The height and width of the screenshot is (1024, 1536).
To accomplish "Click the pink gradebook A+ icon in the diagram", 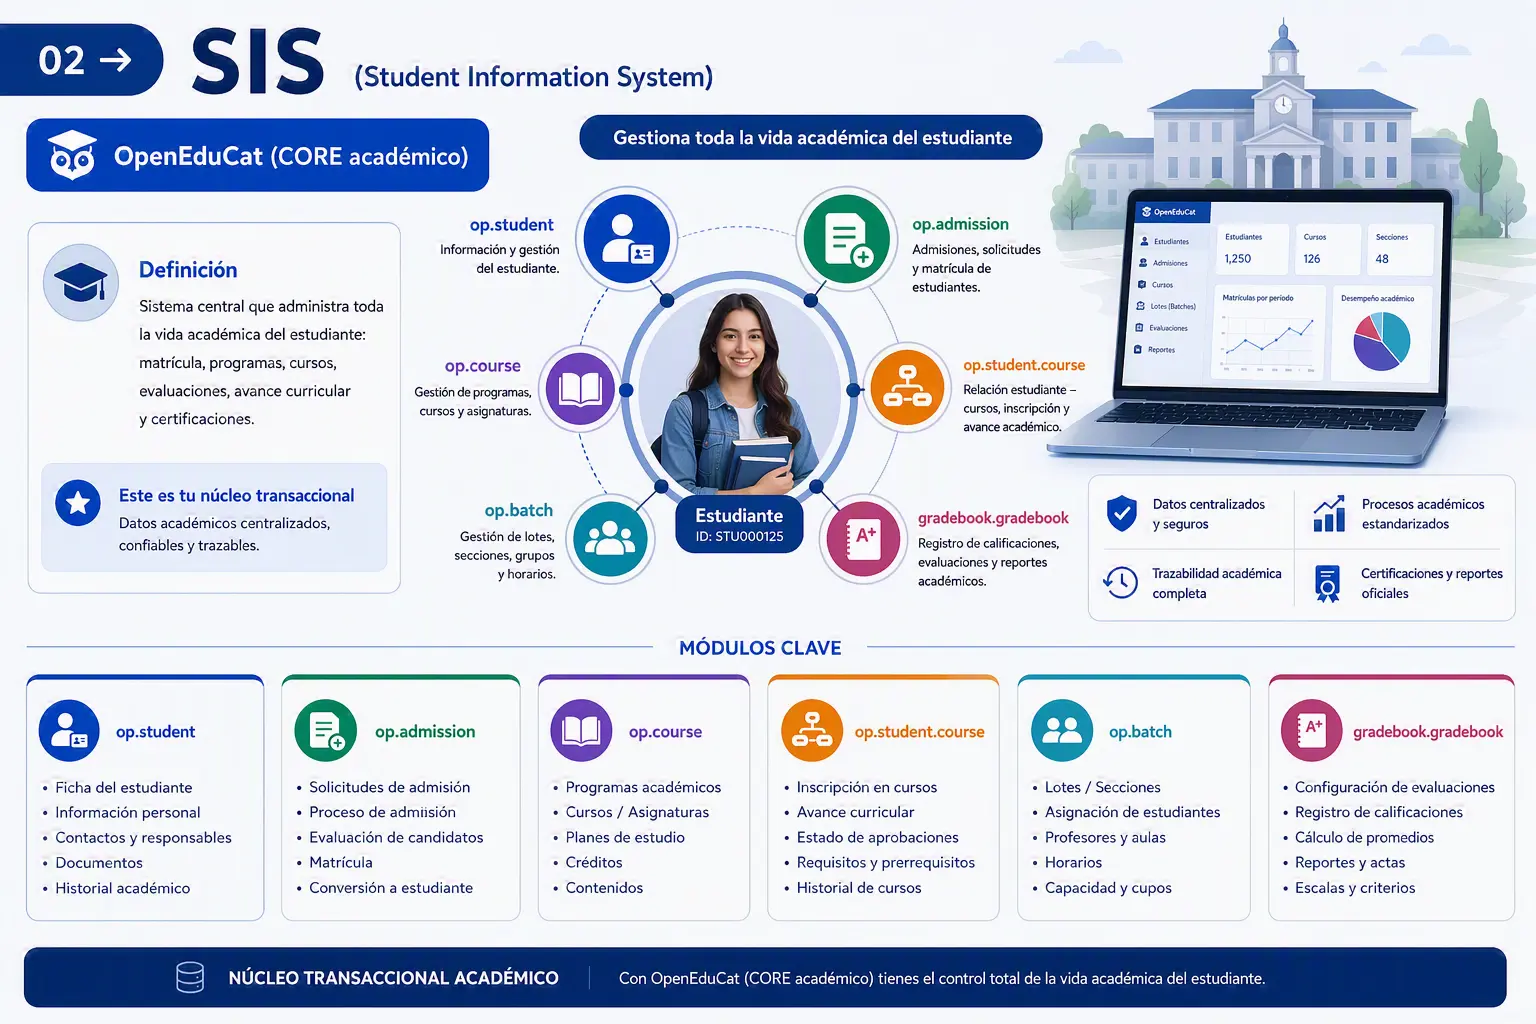I will coord(863,540).
